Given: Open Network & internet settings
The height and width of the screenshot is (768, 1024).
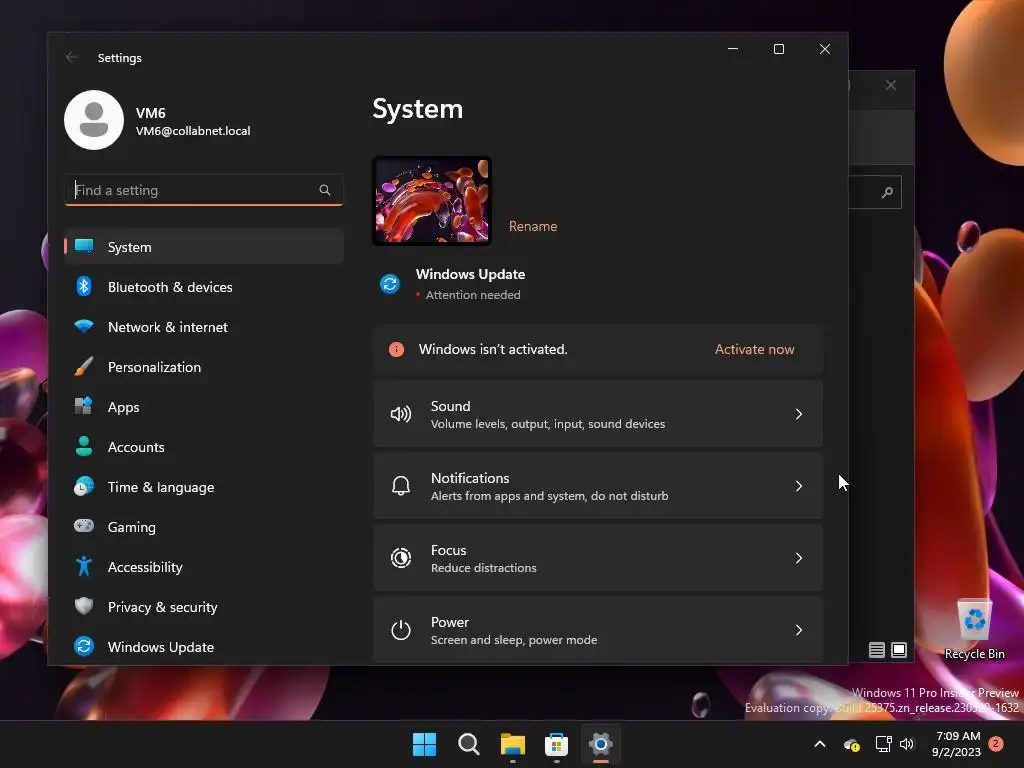Looking at the screenshot, I should click(204, 327).
